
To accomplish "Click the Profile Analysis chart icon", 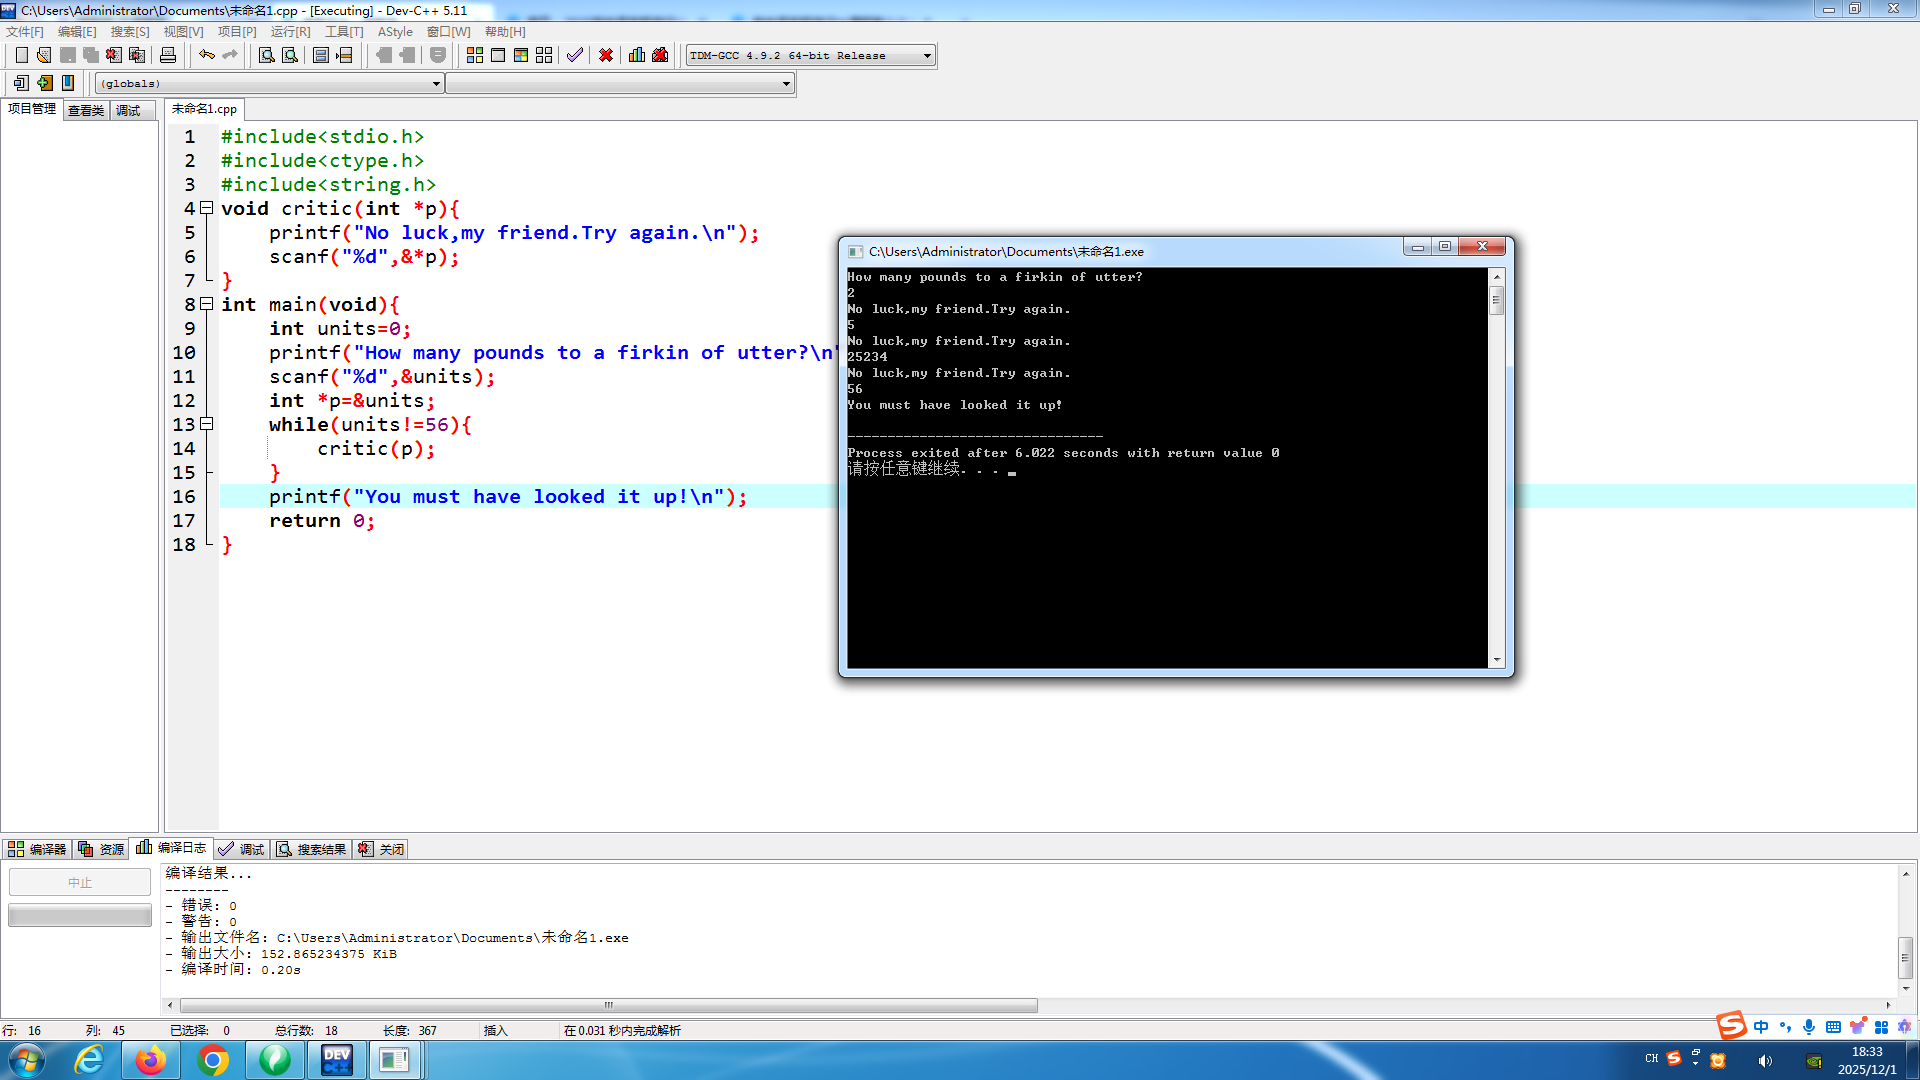I will point(637,55).
